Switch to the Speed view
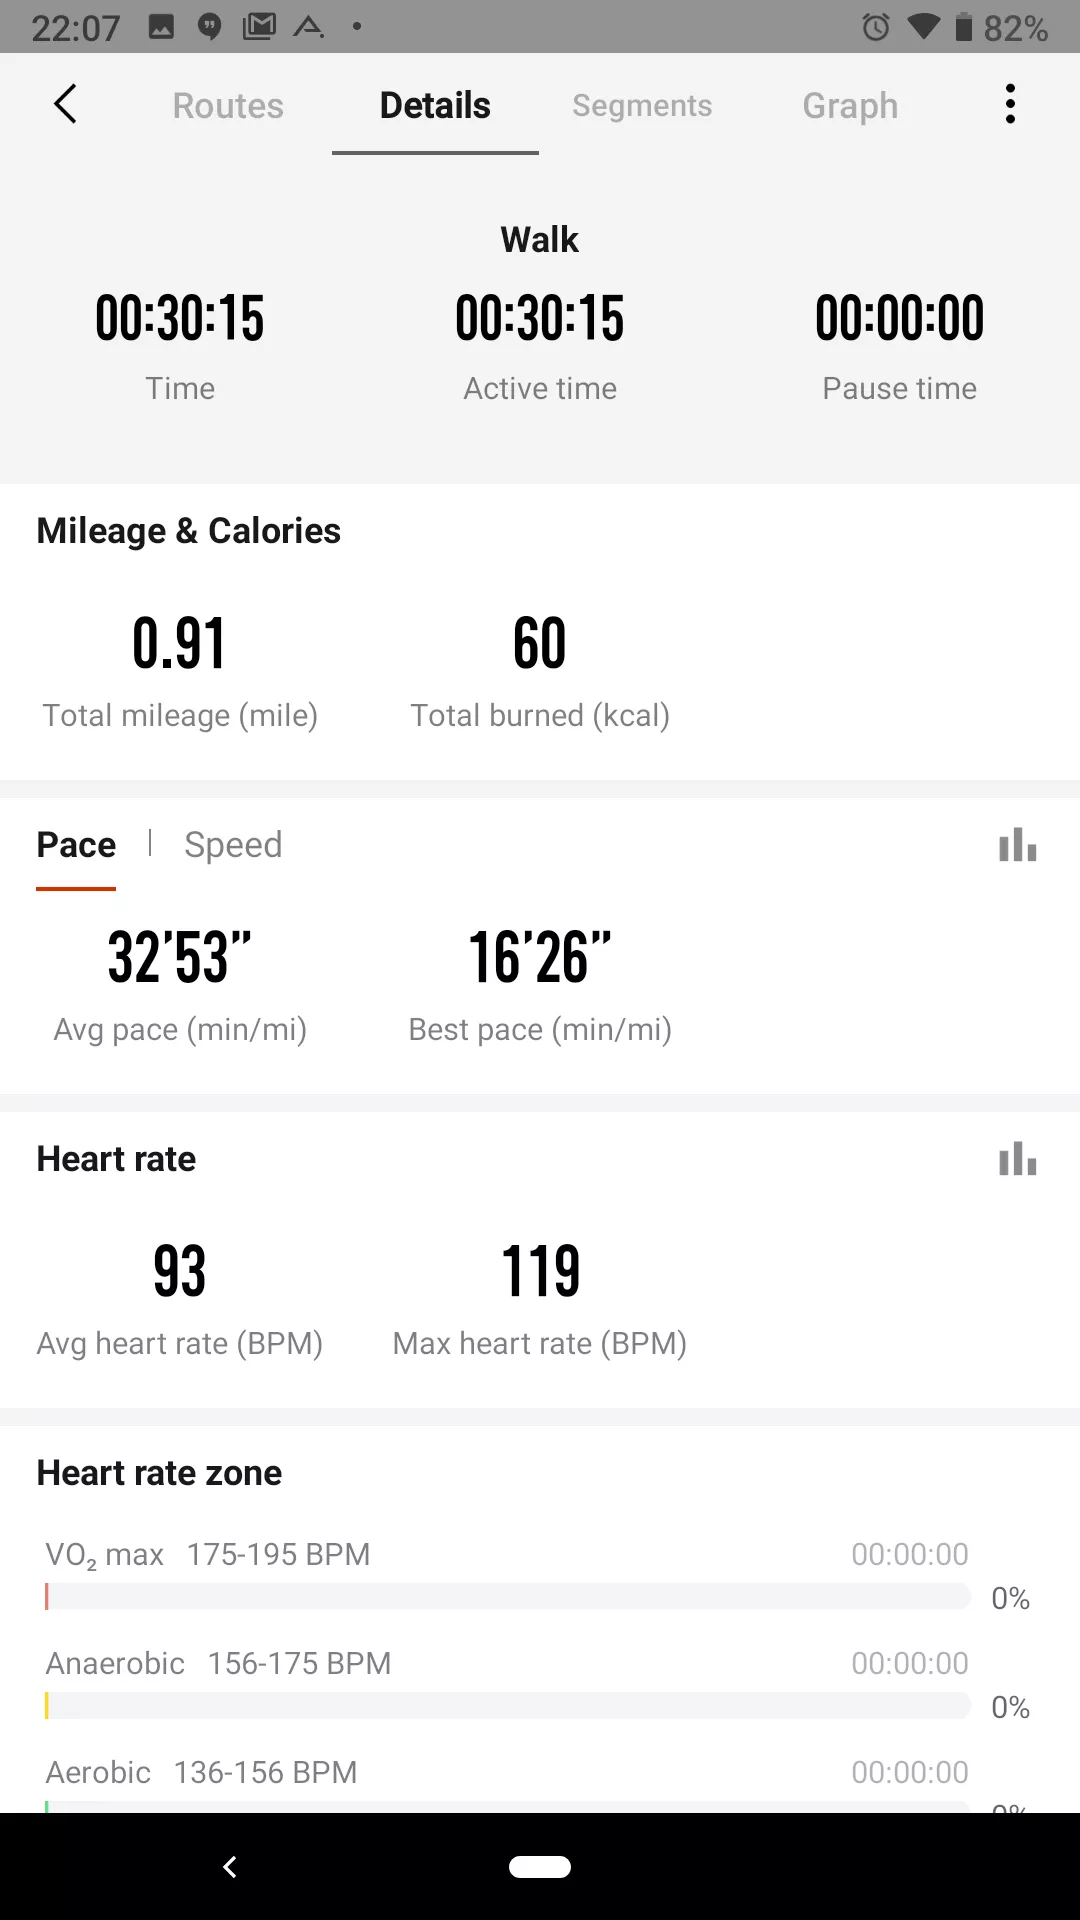The height and width of the screenshot is (1920, 1080). (233, 845)
